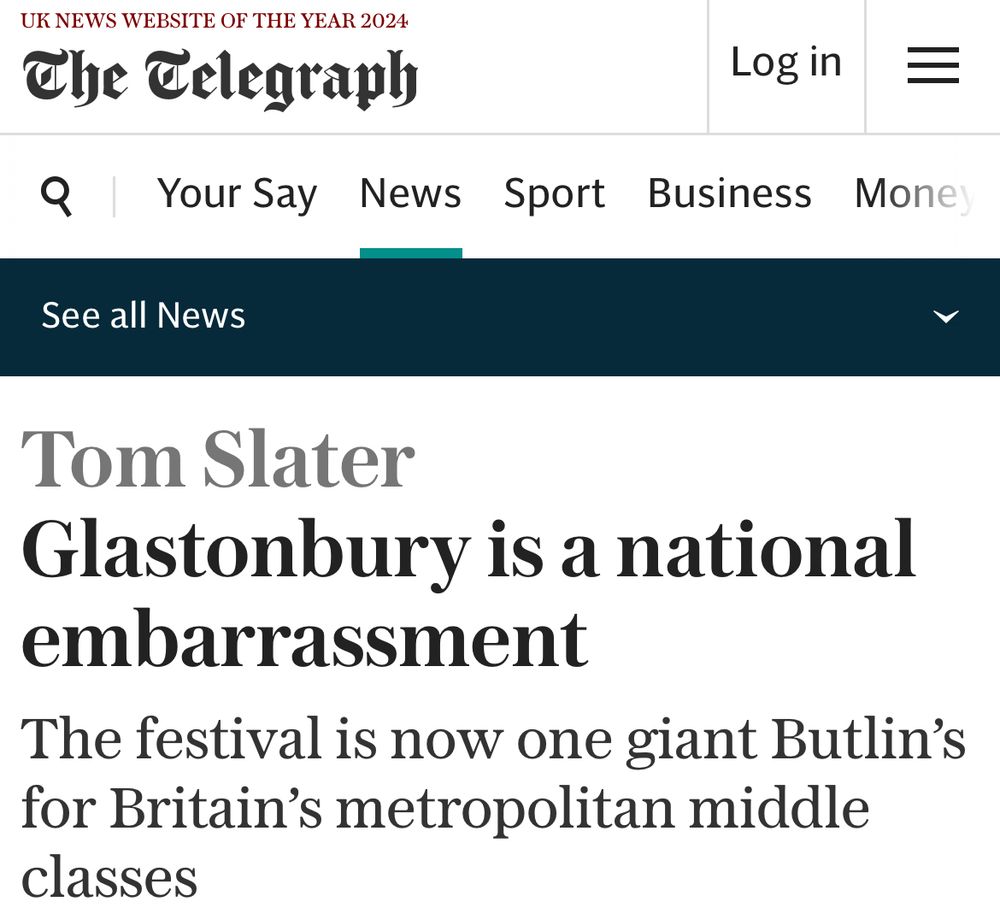Open the Your Say section

[x=237, y=194]
